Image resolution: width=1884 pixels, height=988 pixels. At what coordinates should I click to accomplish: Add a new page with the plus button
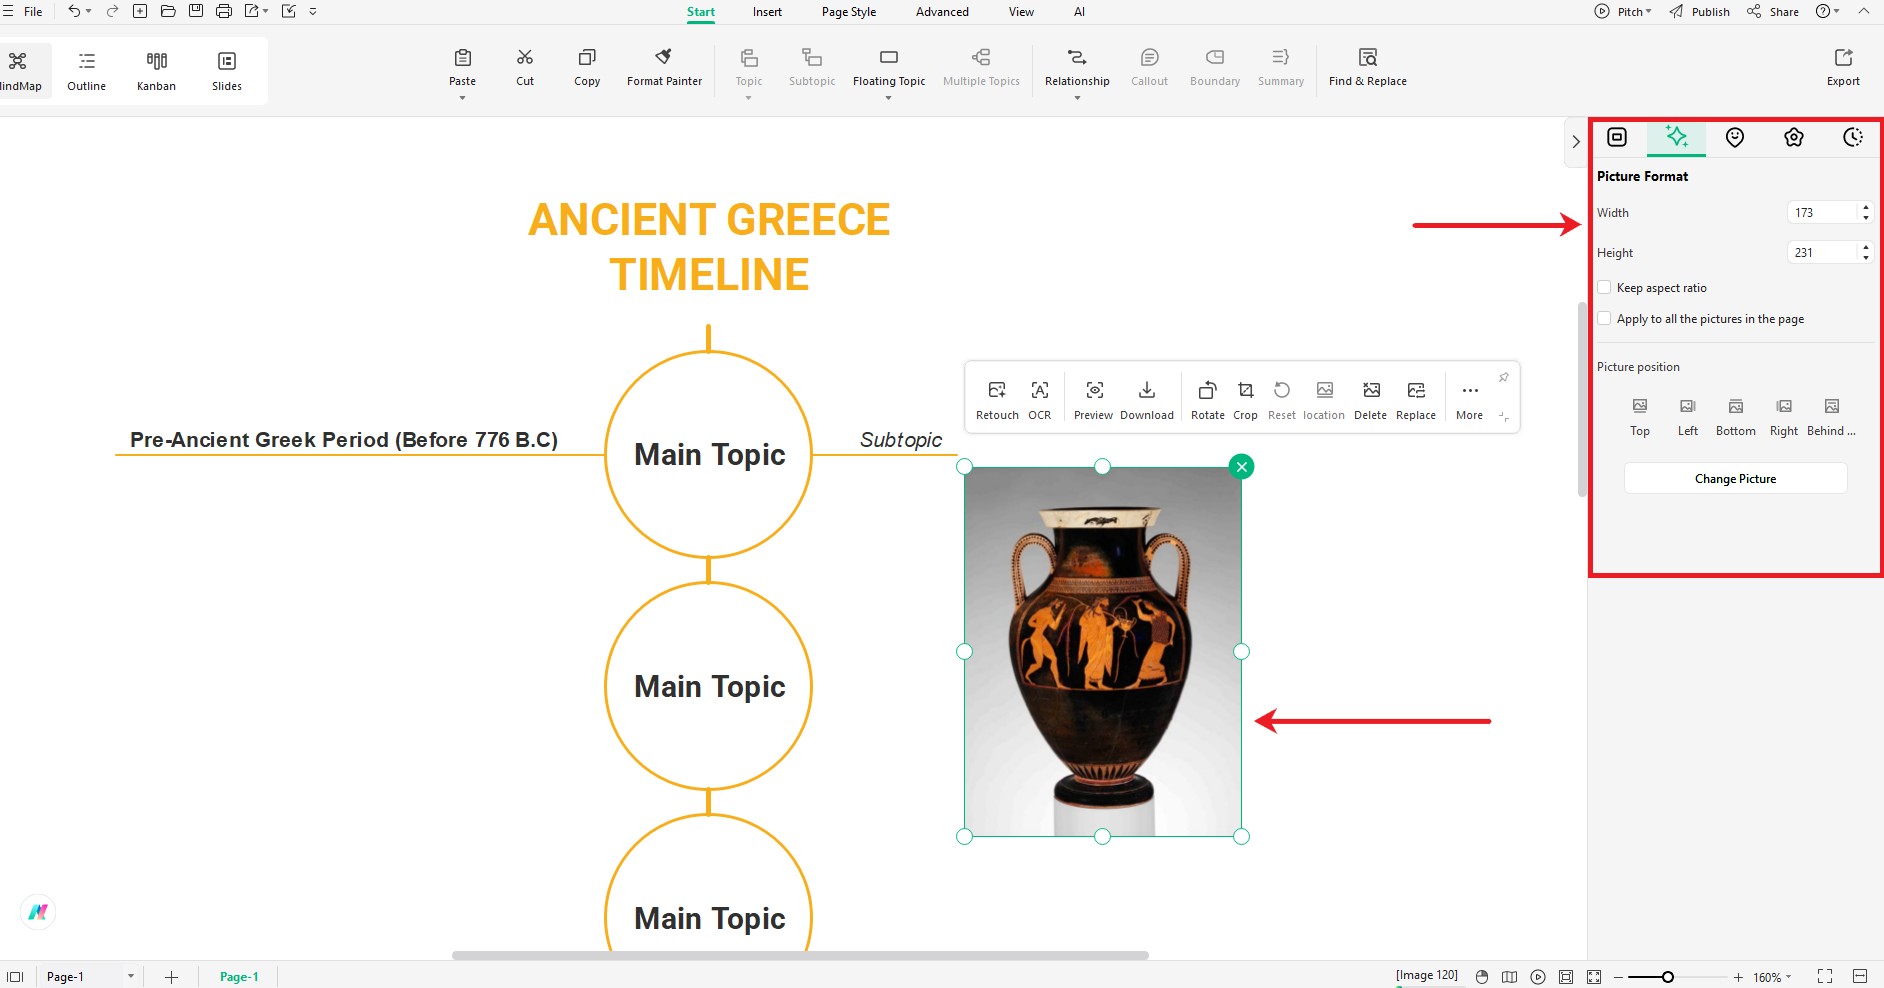[171, 977]
